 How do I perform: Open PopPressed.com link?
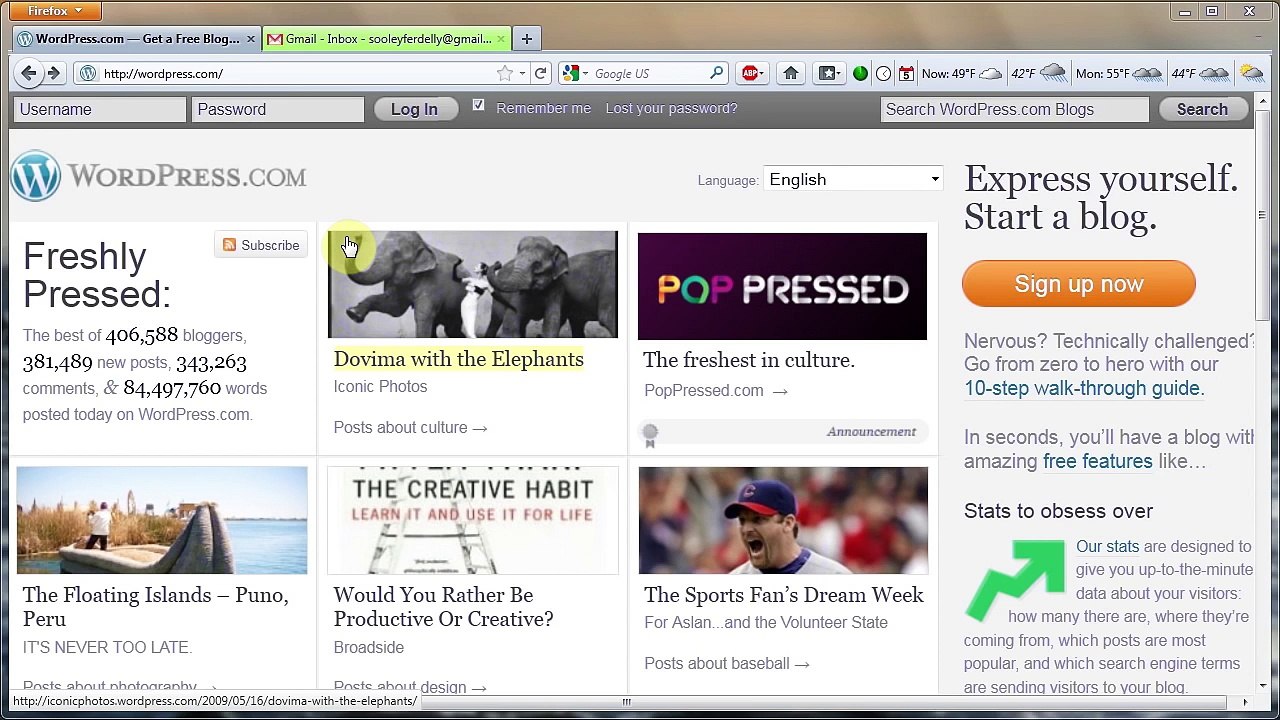pos(715,390)
